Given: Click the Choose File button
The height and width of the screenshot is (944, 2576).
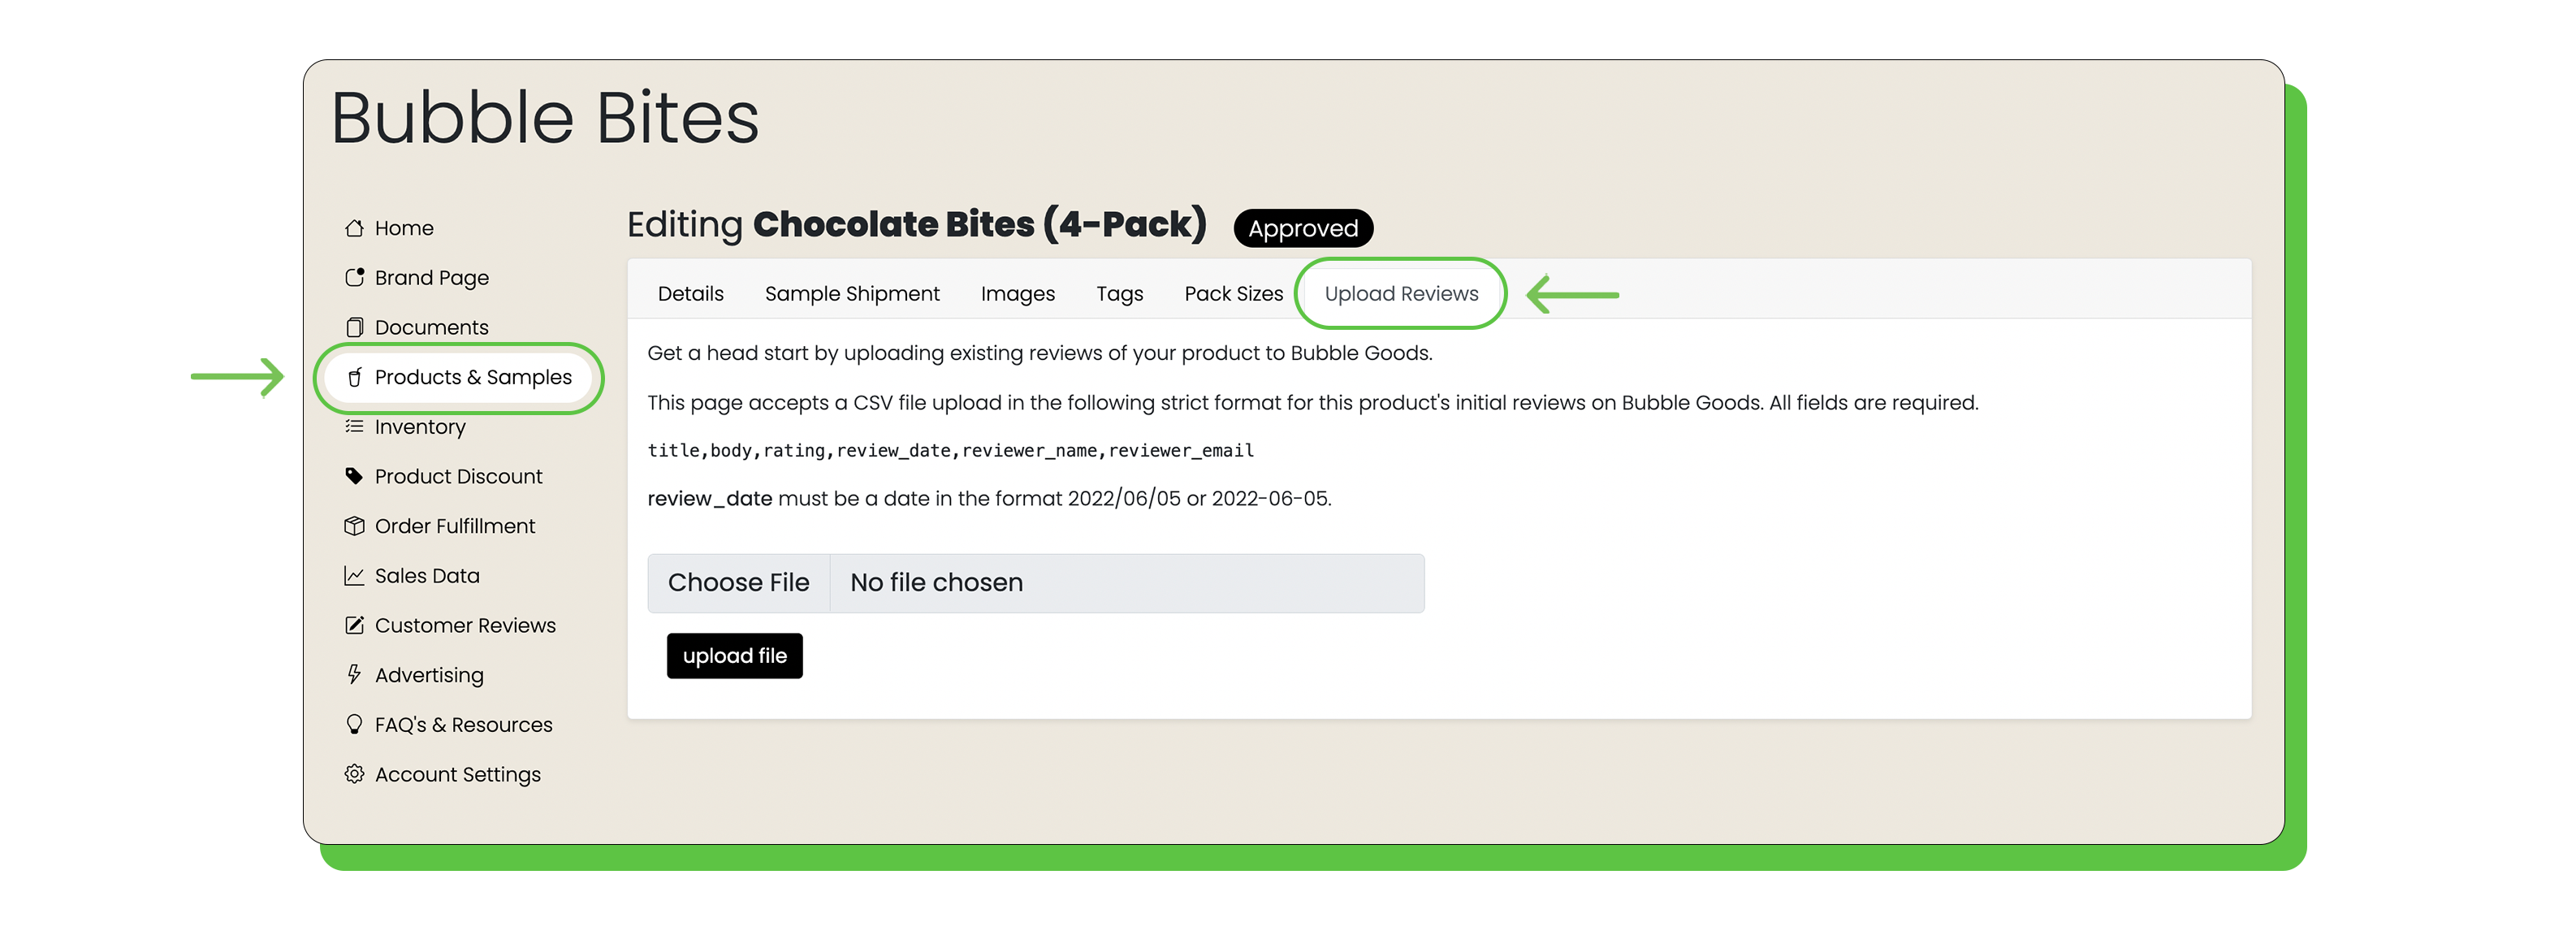Looking at the screenshot, I should pyautogui.click(x=738, y=583).
